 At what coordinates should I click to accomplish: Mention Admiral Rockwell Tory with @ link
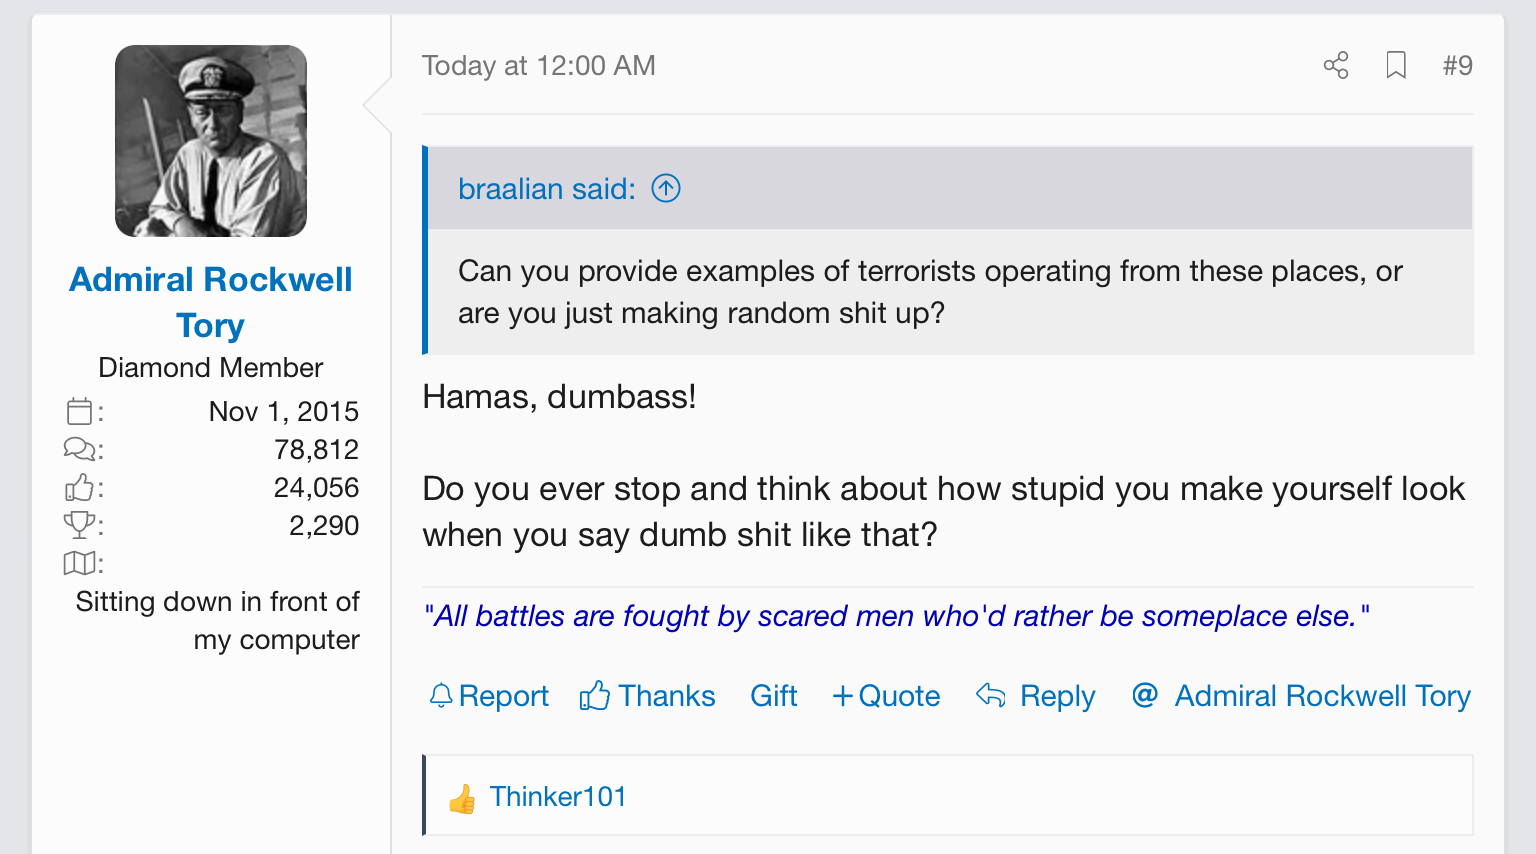[x=1301, y=696]
